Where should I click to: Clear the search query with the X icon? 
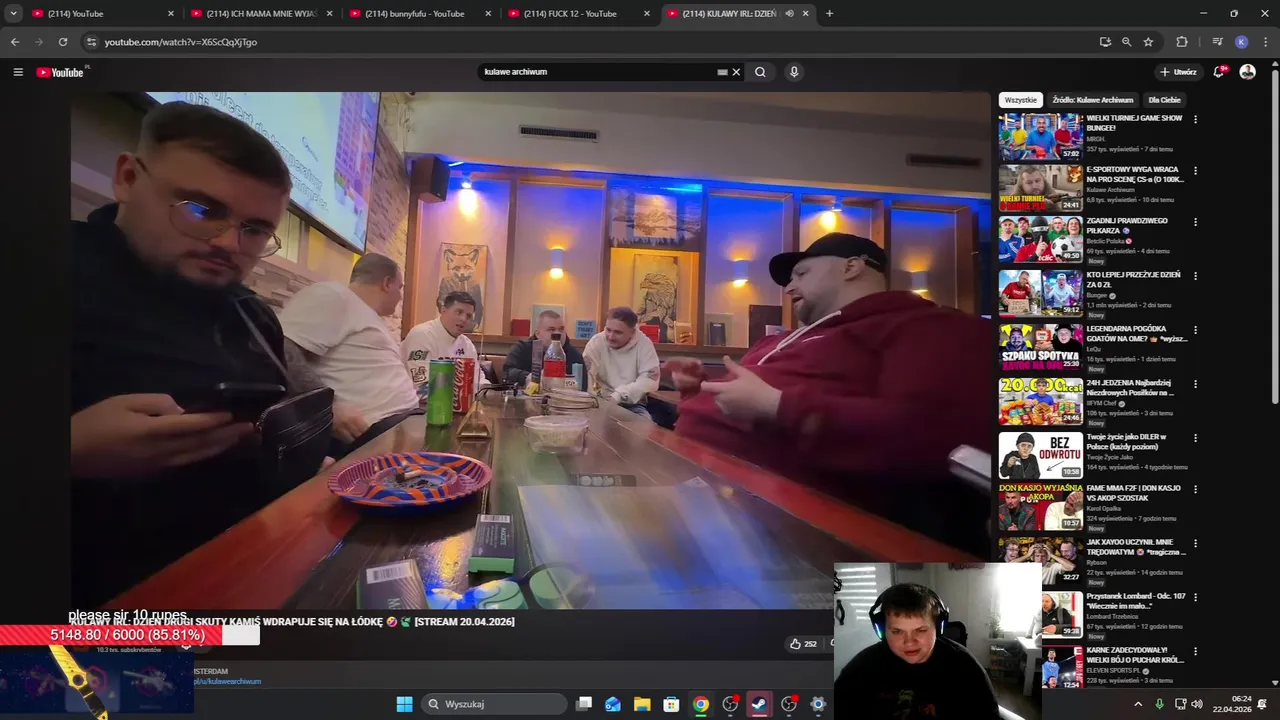[x=736, y=72]
